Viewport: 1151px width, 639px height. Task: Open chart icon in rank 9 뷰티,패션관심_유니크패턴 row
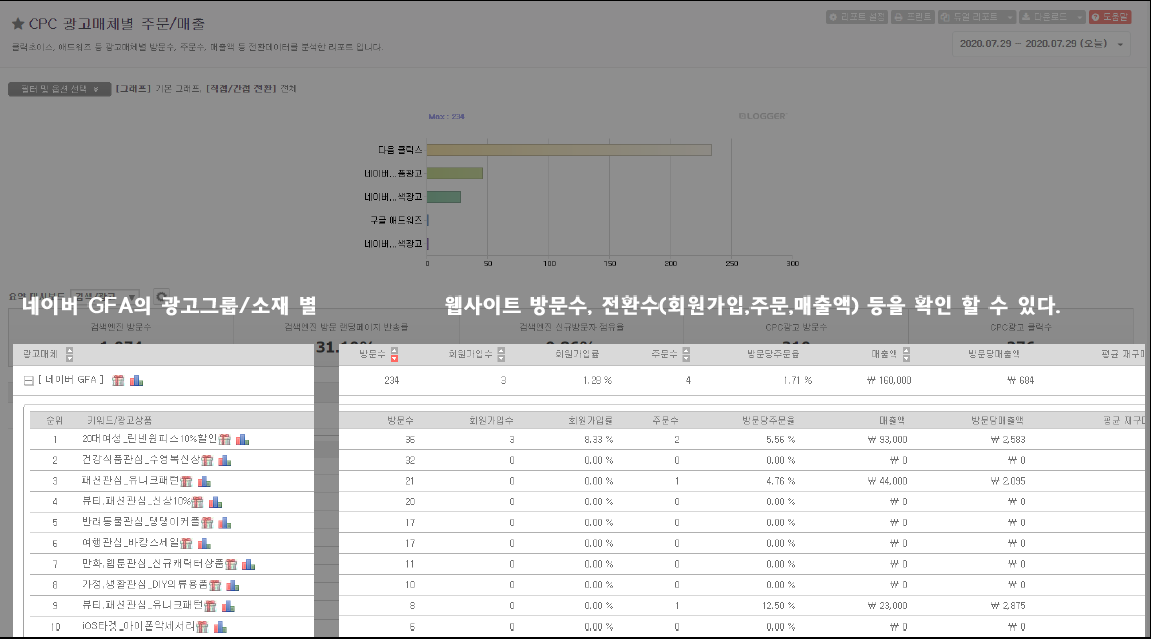228,606
